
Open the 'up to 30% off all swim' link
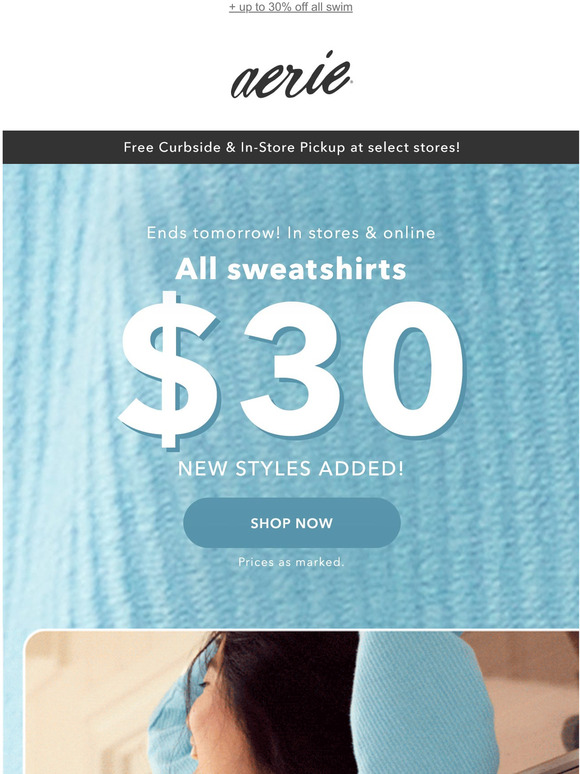click(291, 7)
